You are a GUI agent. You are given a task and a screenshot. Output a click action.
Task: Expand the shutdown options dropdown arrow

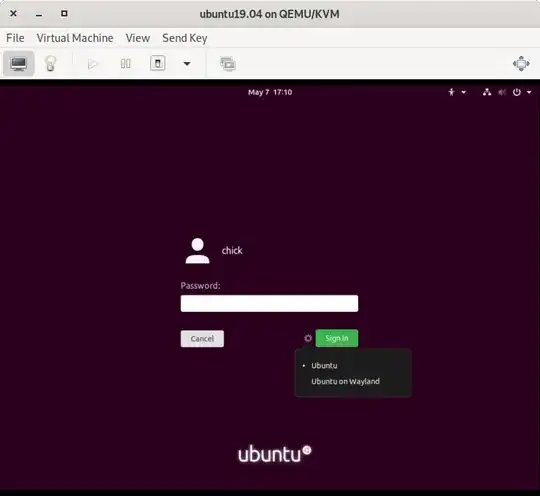(187, 64)
